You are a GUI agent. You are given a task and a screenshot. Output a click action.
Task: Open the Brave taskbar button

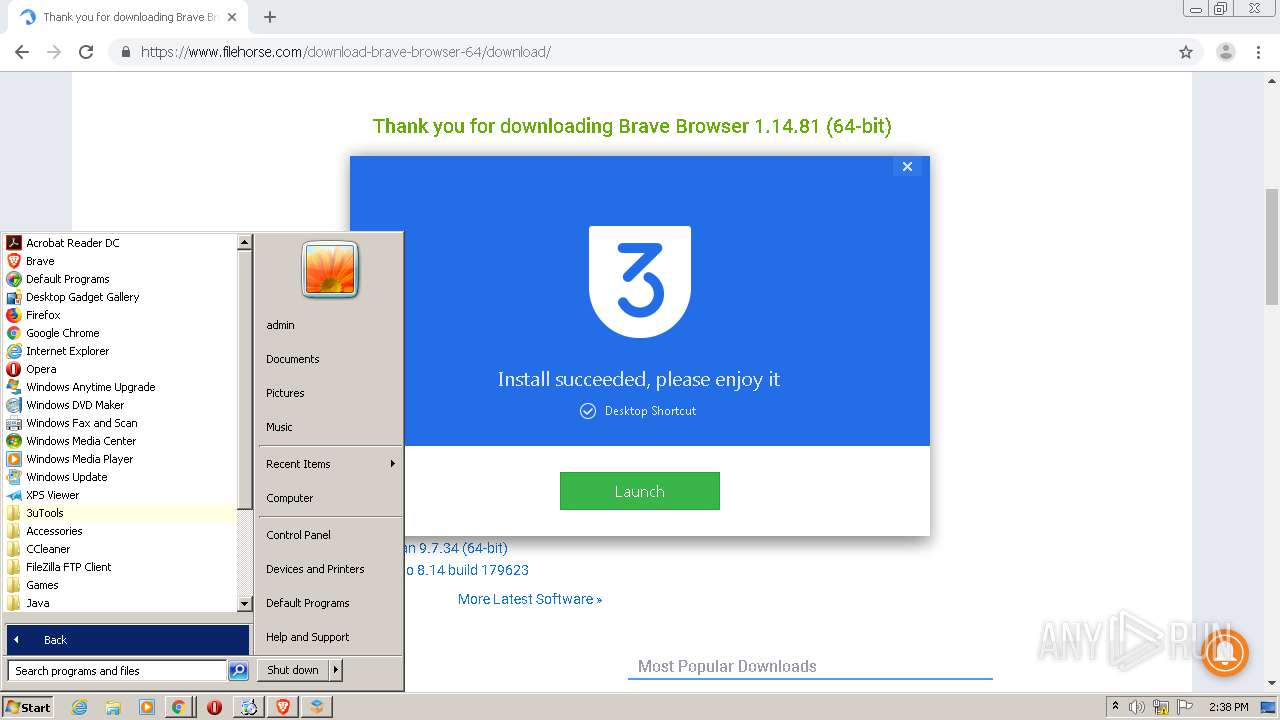click(x=283, y=707)
